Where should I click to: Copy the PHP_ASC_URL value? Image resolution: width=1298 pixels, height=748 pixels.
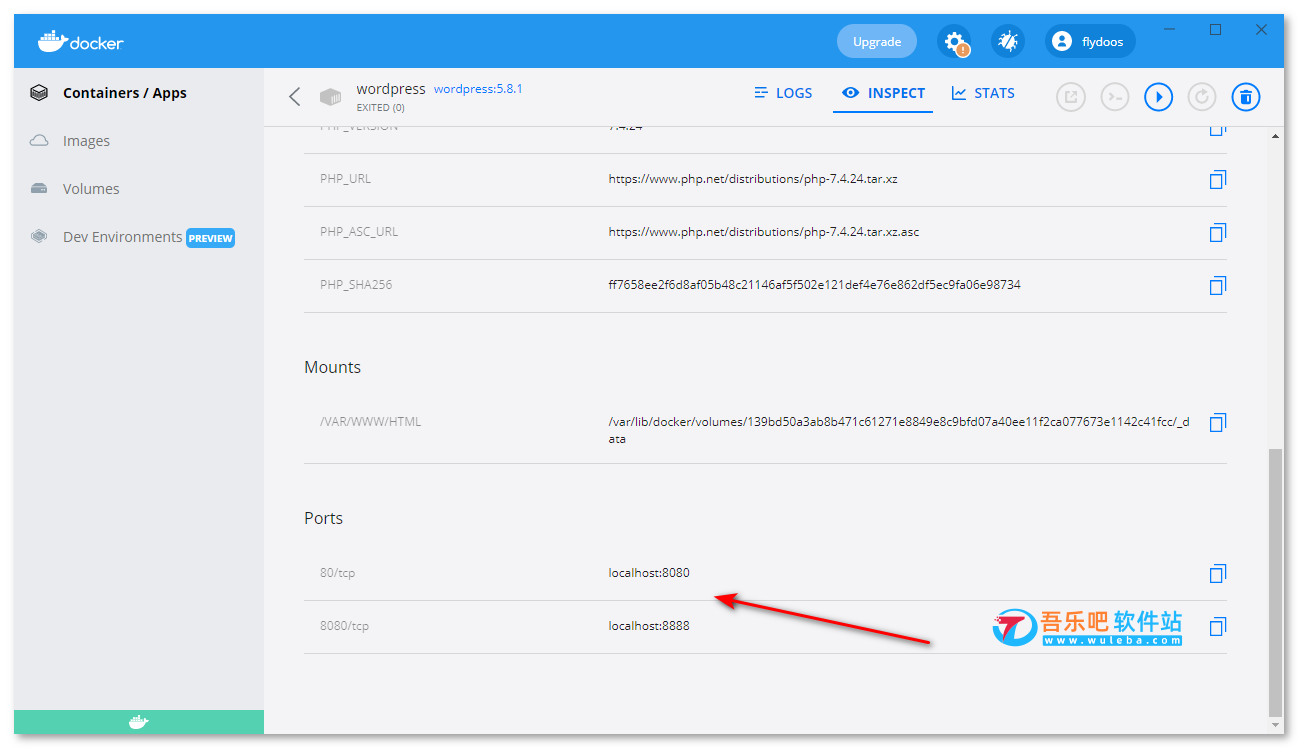click(x=1217, y=233)
